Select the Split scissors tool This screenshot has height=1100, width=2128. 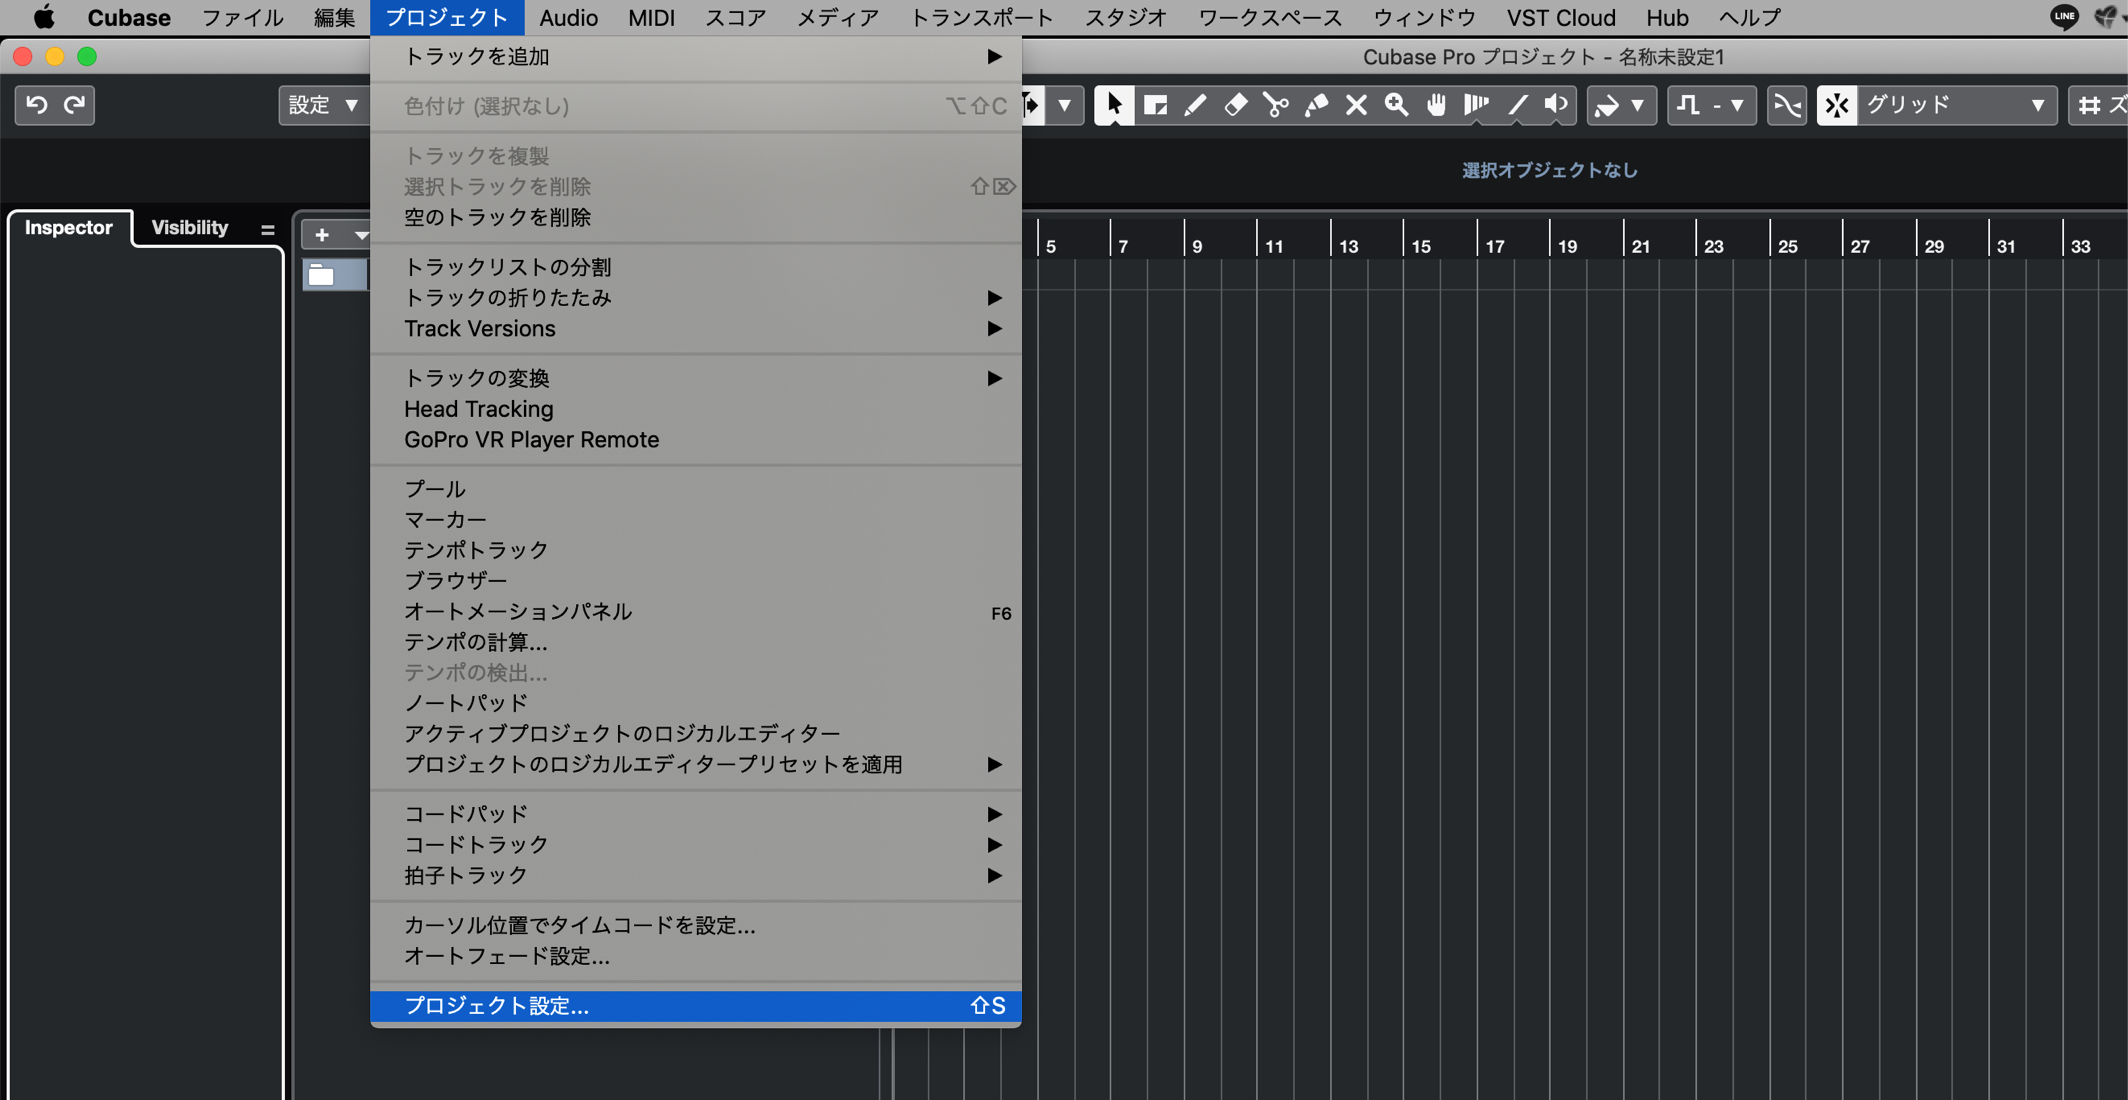[1276, 105]
